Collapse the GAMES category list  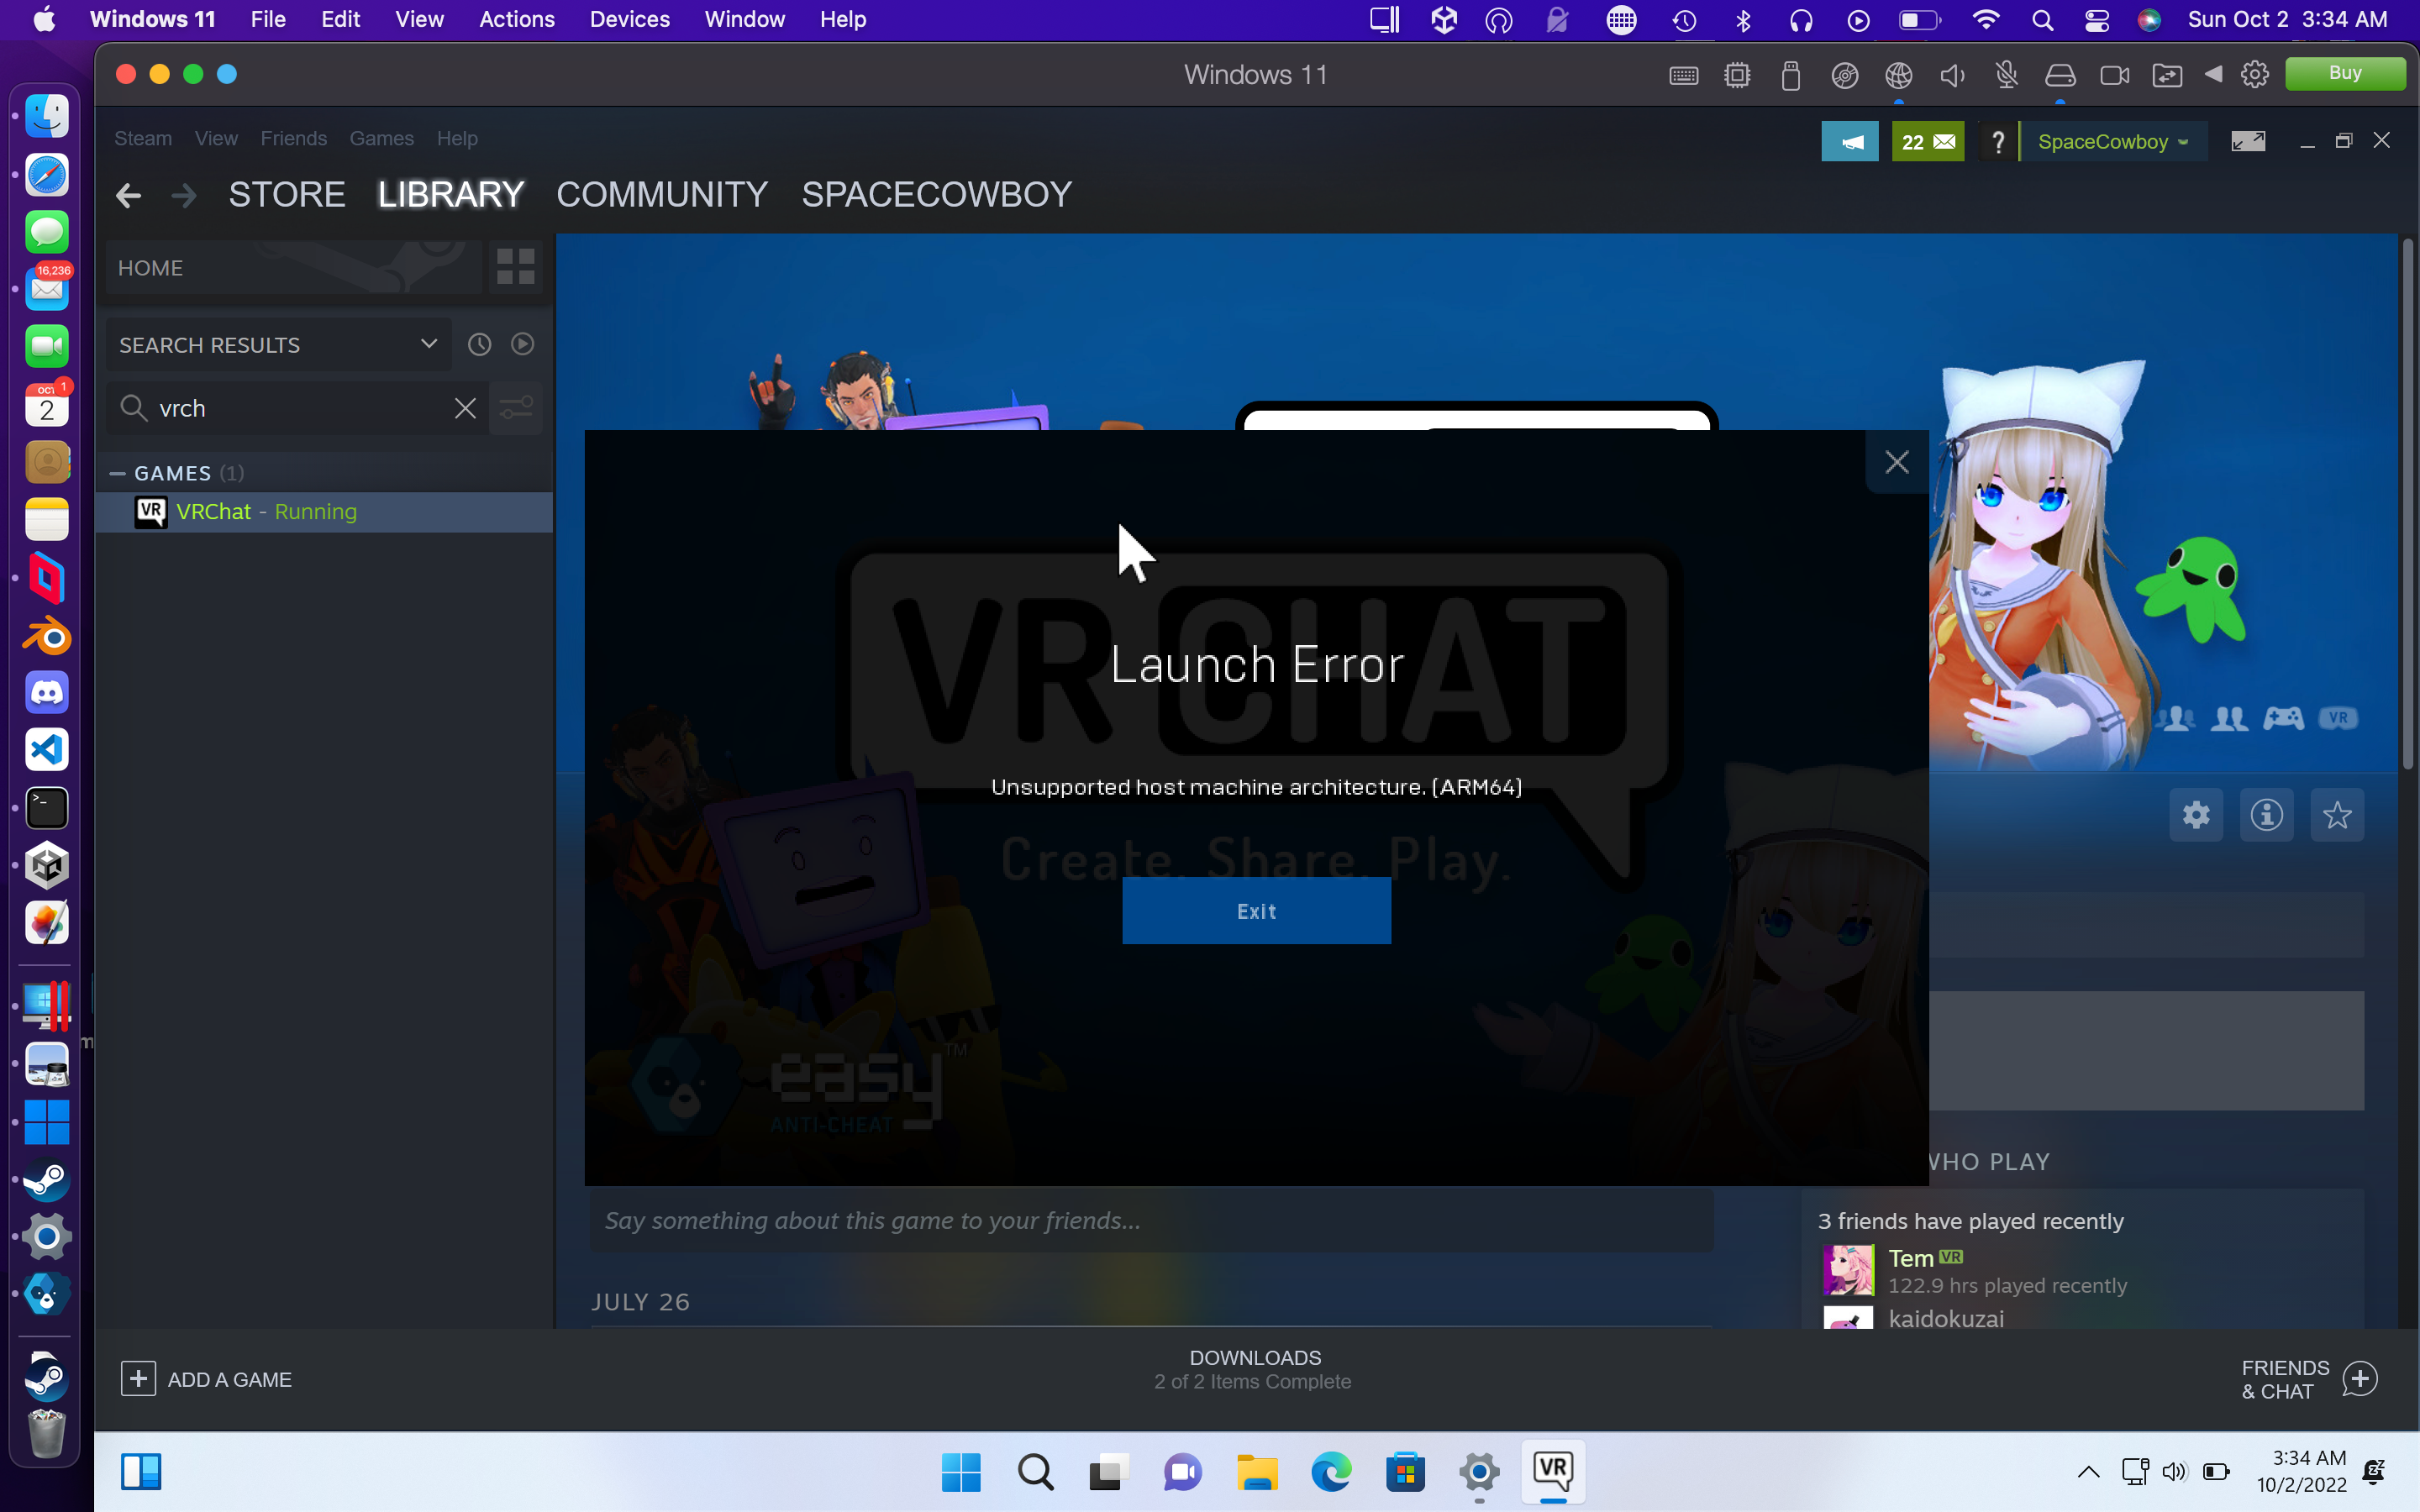tap(117, 473)
